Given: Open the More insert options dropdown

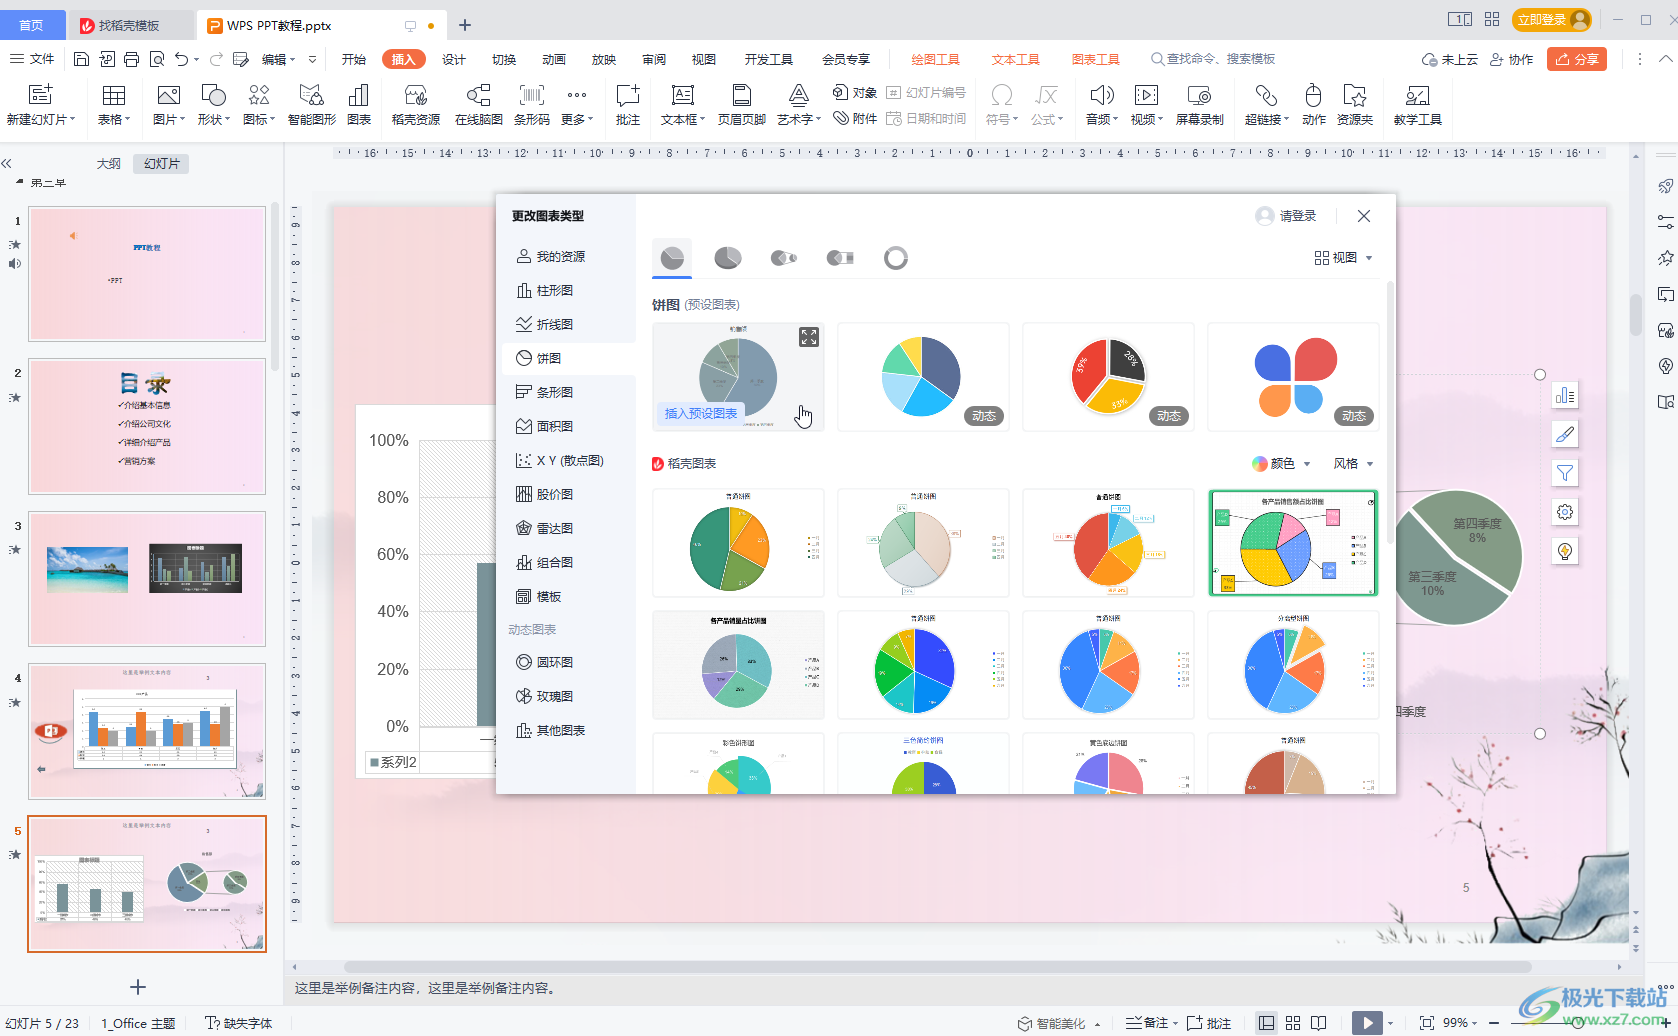Looking at the screenshot, I should (577, 105).
